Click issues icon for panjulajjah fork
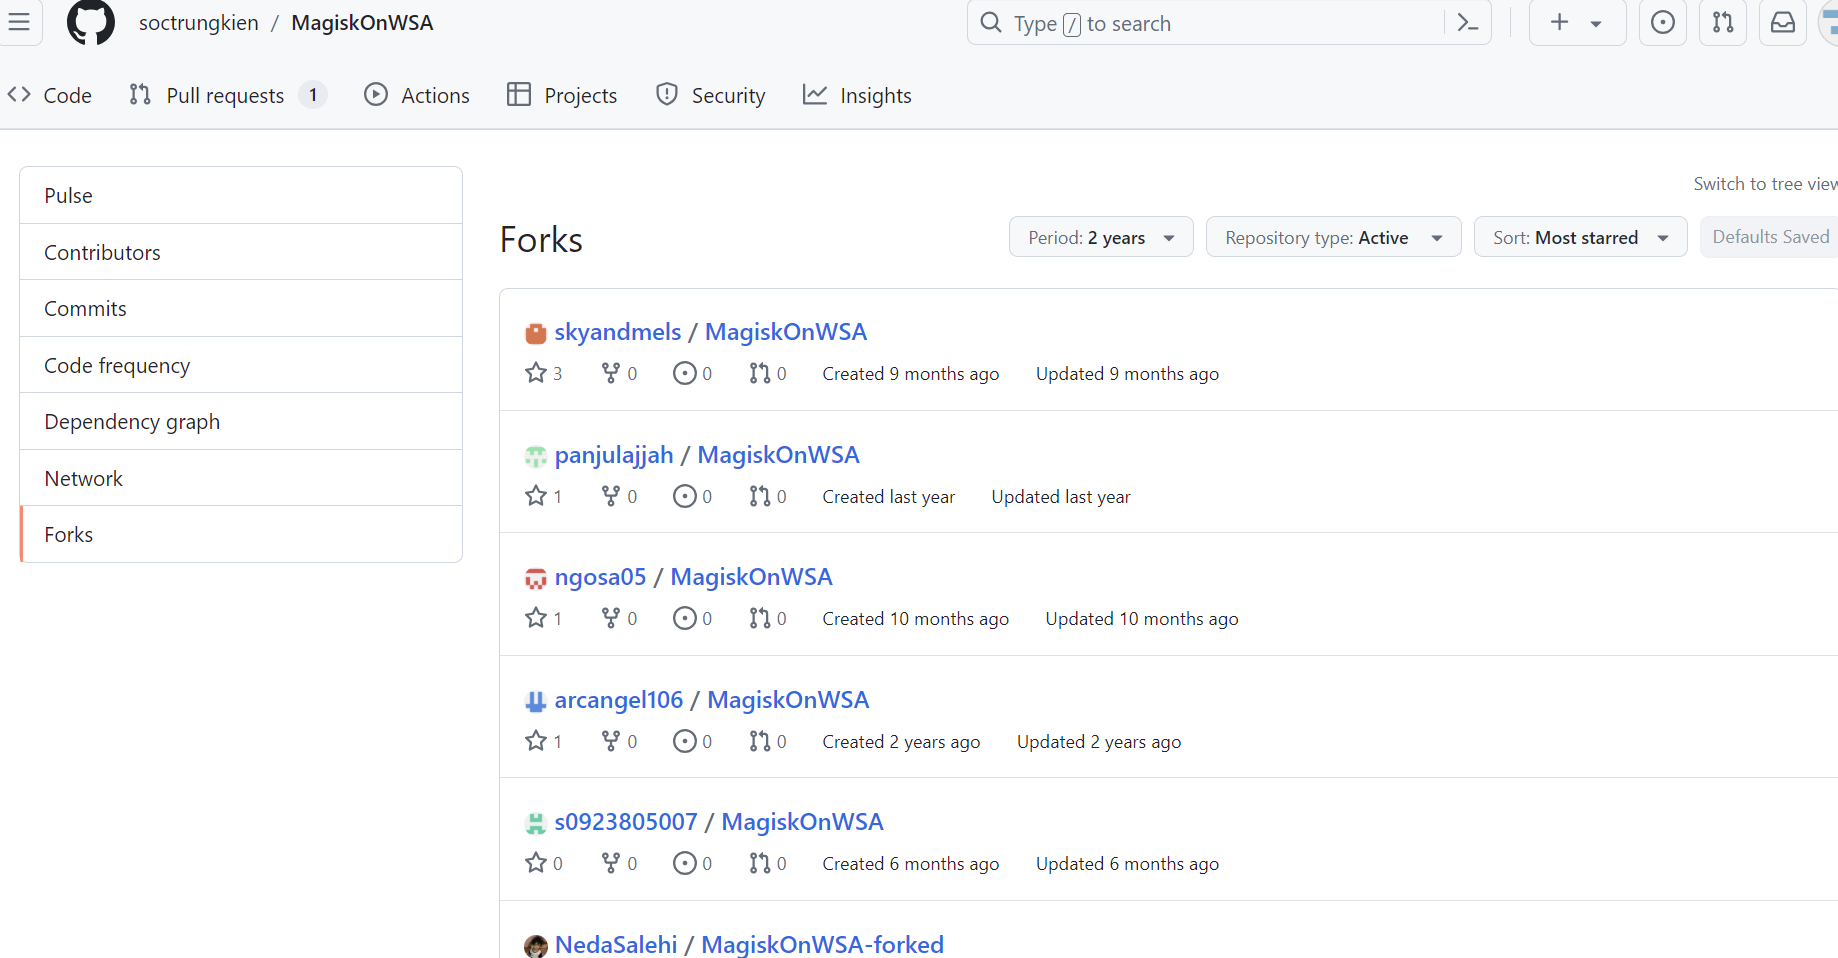Image resolution: width=1838 pixels, height=958 pixels. (685, 496)
